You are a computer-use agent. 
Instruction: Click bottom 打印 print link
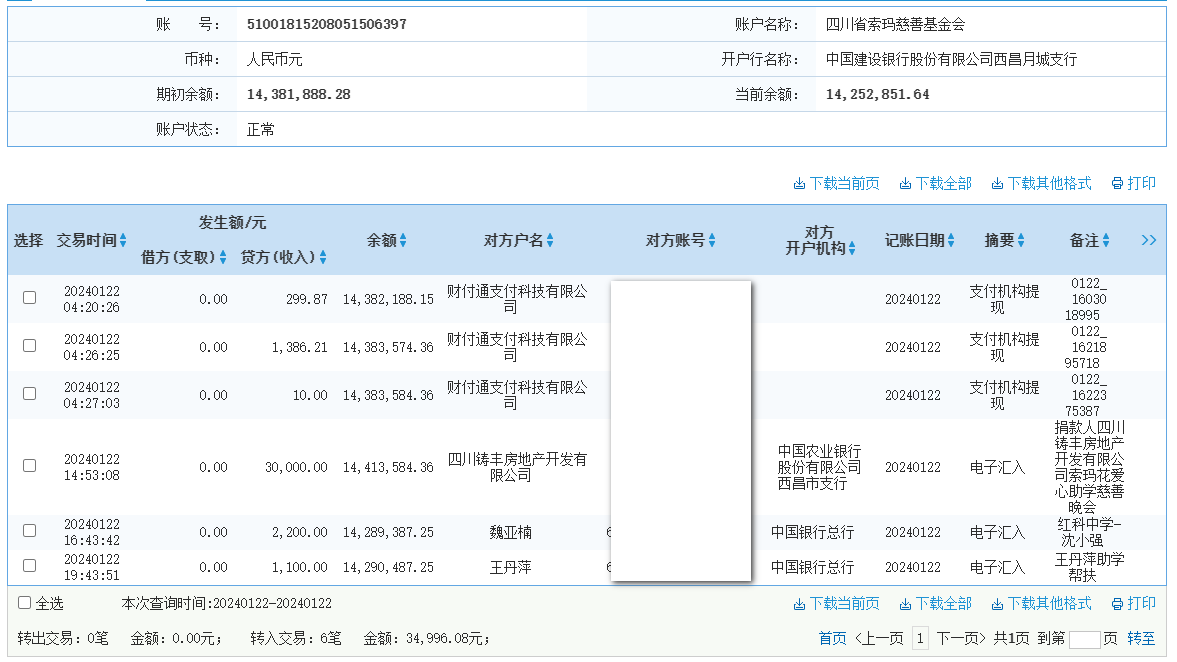pyautogui.click(x=1133, y=603)
